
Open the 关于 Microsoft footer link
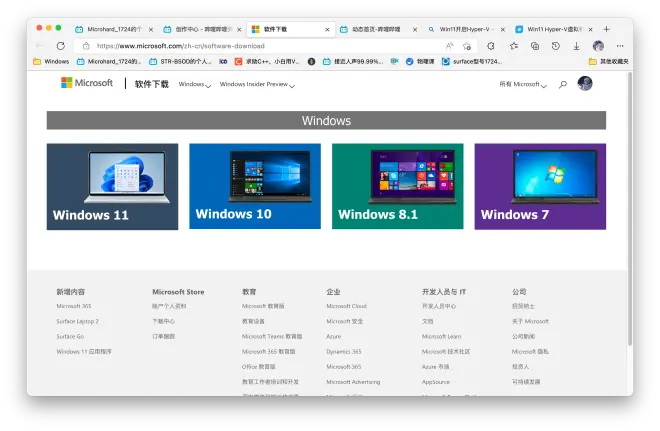tap(530, 321)
